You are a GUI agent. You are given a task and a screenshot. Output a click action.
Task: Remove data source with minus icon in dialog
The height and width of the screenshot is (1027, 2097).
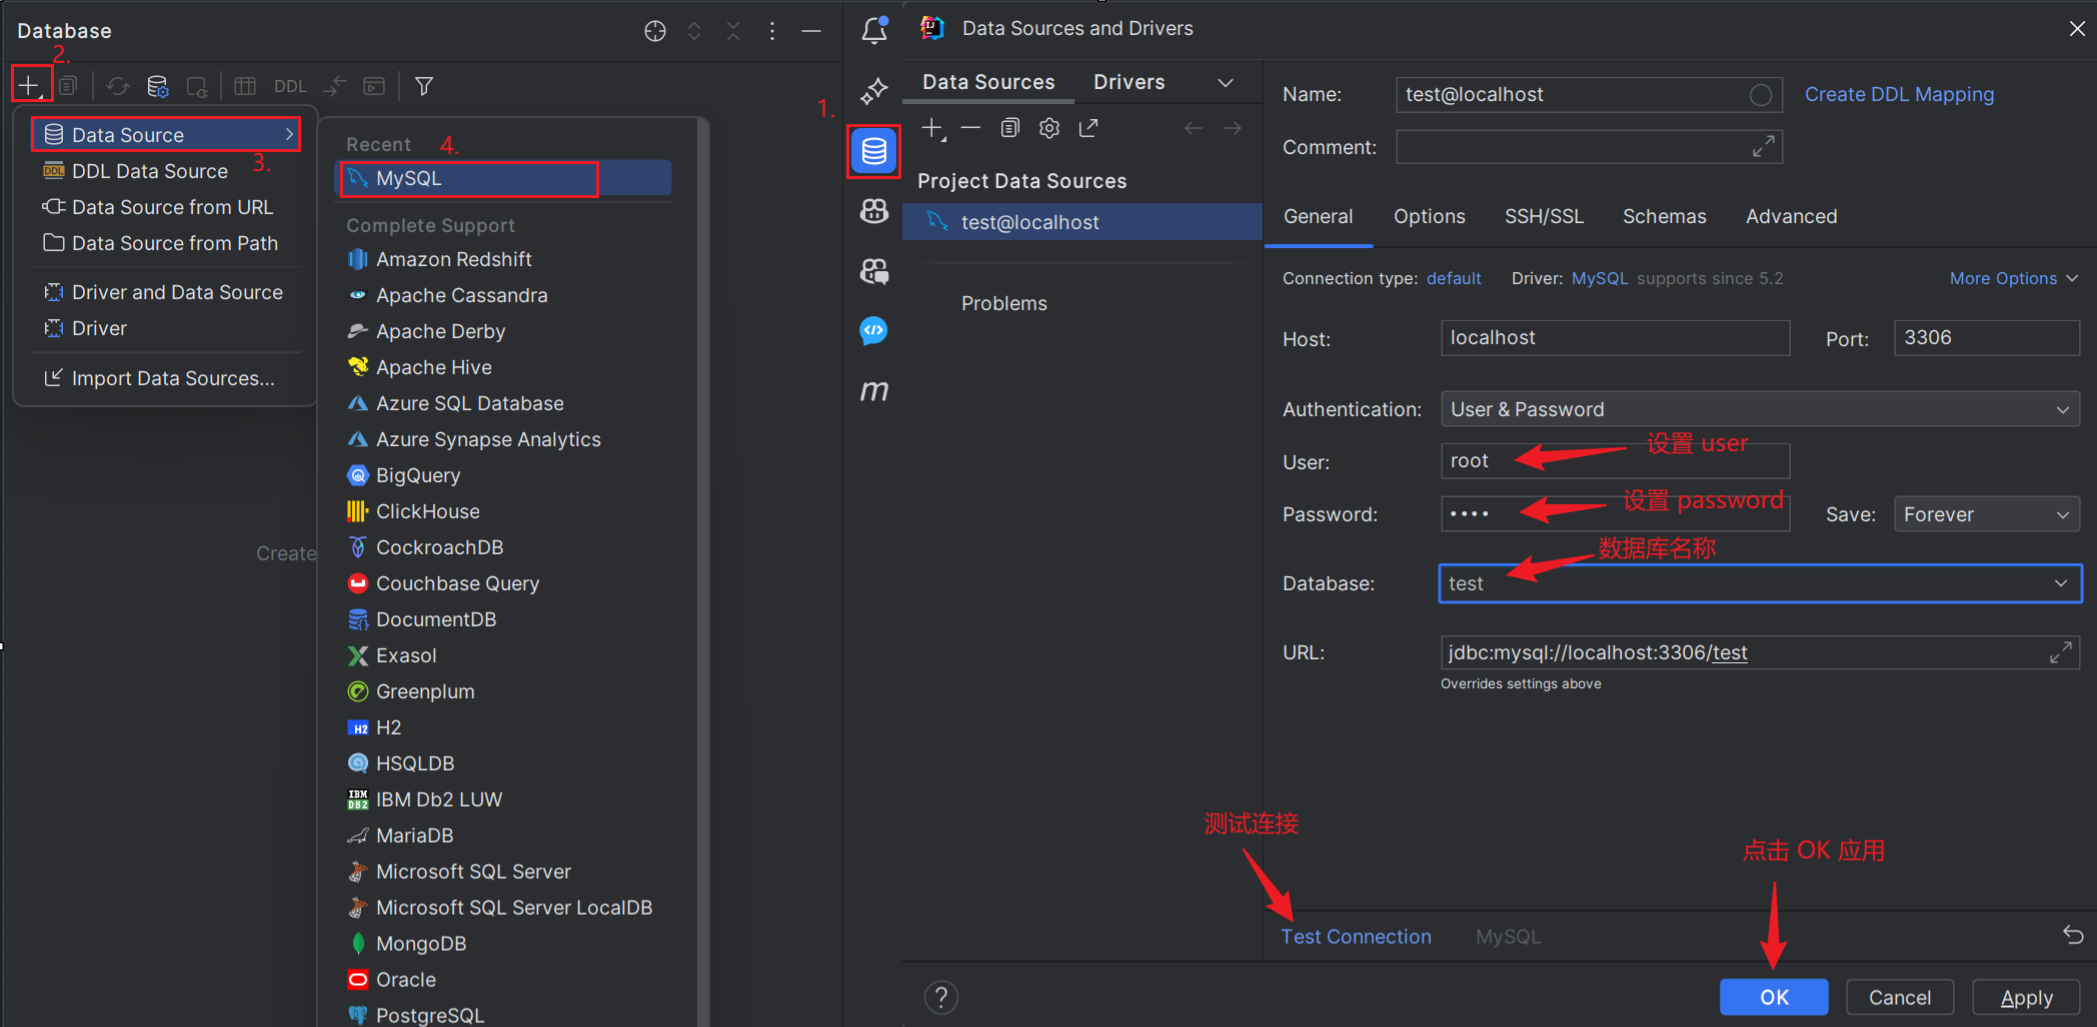coord(970,128)
